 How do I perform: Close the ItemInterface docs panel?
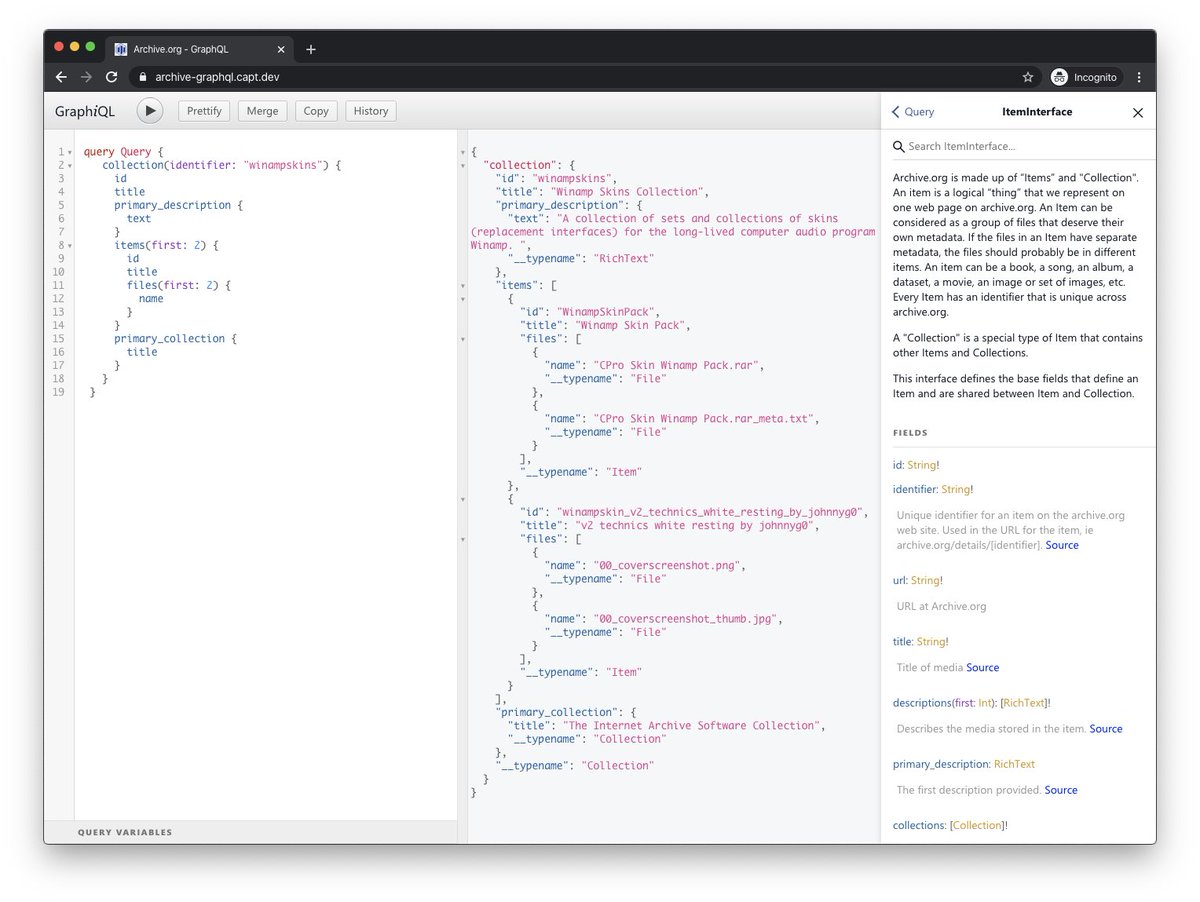[1137, 113]
